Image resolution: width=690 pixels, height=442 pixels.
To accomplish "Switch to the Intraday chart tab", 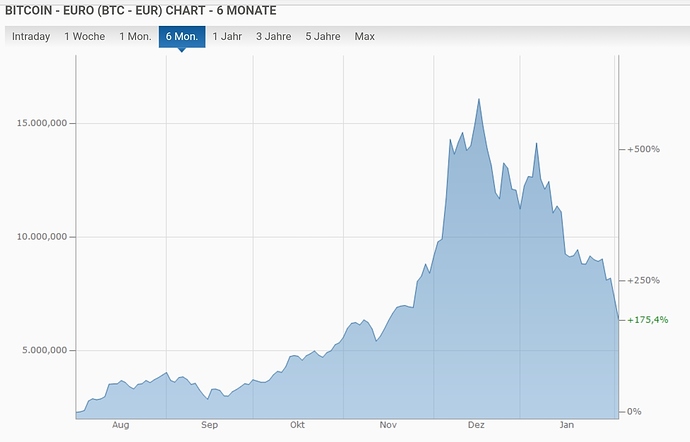I will (31, 37).
